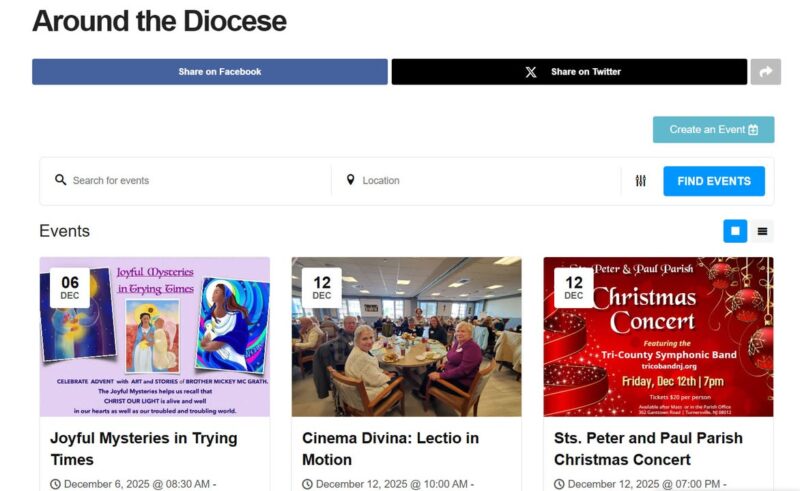Viewport: 800px width, 491px height.
Task: Click the share arrow icon button
Action: point(765,72)
